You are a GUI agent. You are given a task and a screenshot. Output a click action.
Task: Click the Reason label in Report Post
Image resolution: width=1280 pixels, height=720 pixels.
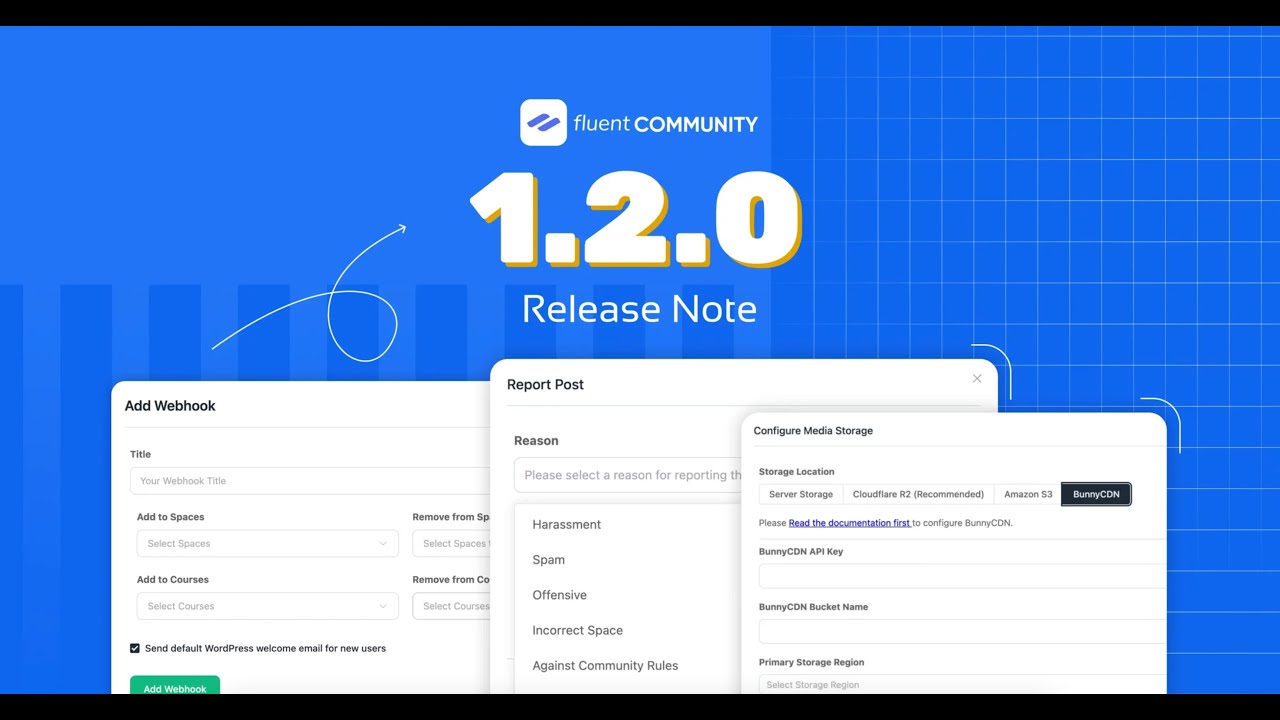536,441
